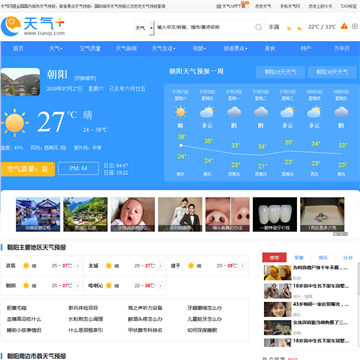360x360 pixels.
Task: Click the partly cloudy icon for 星期三
Action: point(287,112)
